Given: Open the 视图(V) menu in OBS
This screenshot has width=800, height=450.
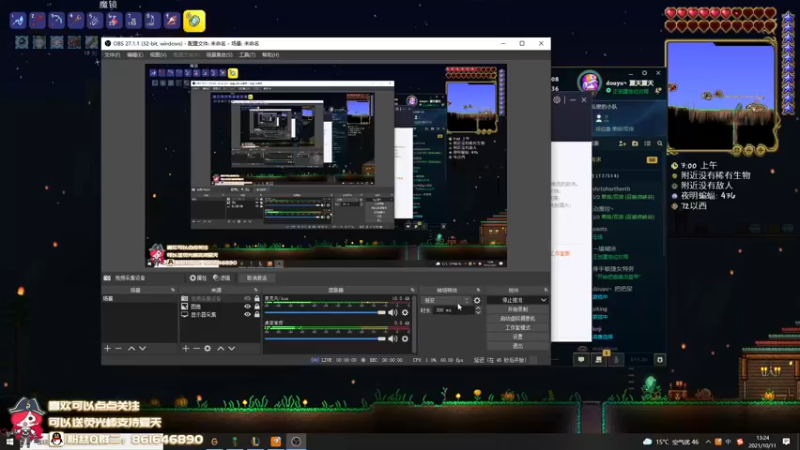Looking at the screenshot, I should click(x=158, y=55).
